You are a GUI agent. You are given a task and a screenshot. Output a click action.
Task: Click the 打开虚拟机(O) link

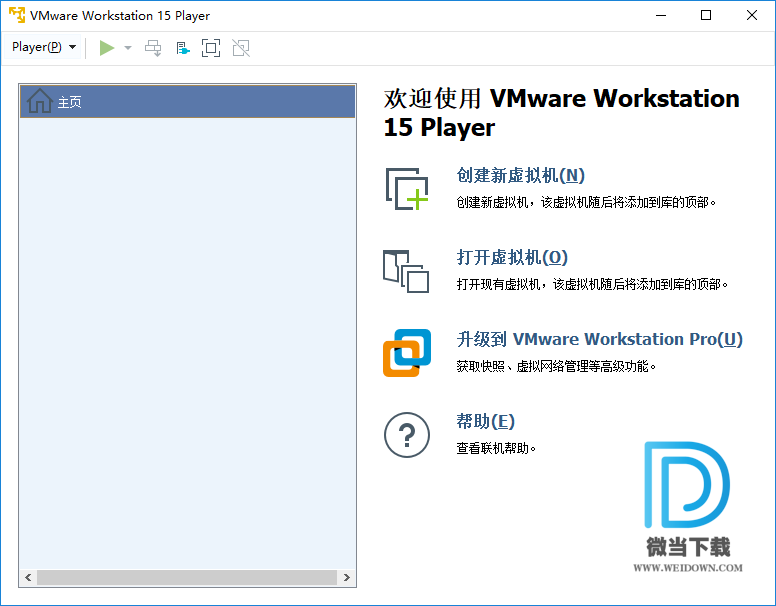tap(512, 257)
